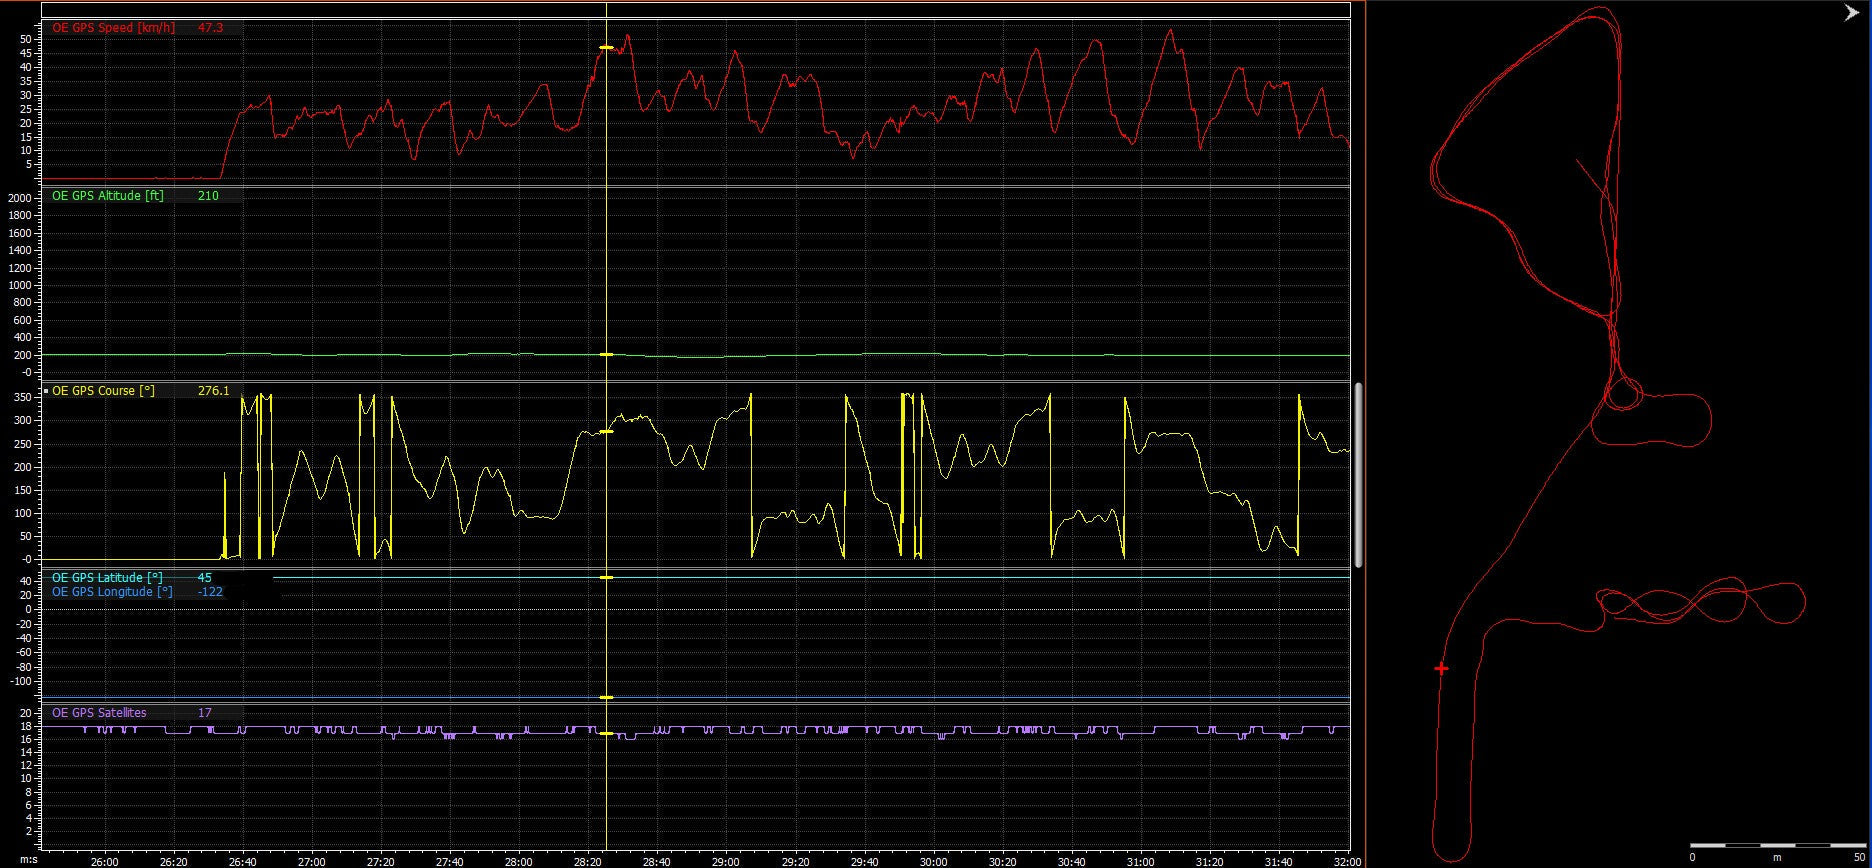Select the OE GPS Satellites channel label
The height and width of the screenshot is (868, 1872).
[x=99, y=713]
